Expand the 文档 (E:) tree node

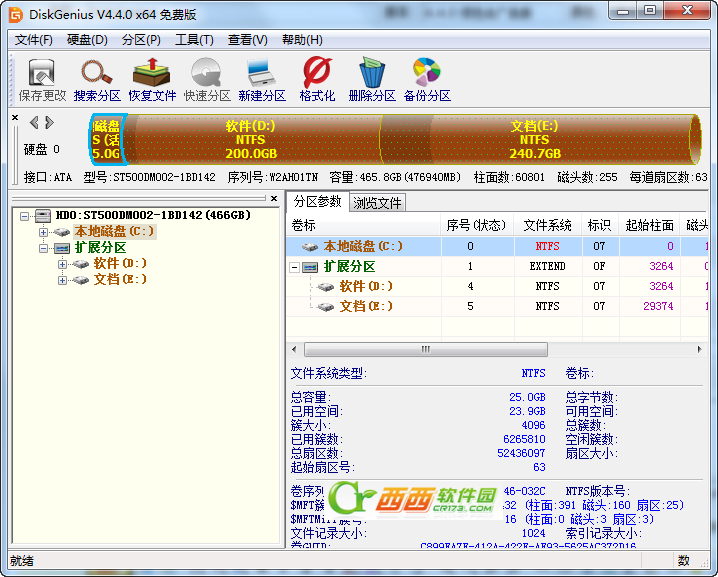62,280
